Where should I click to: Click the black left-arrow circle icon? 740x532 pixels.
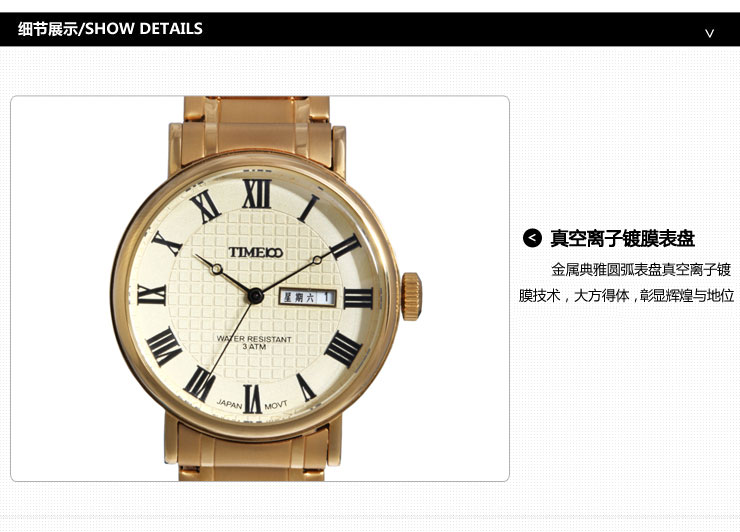pyautogui.click(x=532, y=238)
